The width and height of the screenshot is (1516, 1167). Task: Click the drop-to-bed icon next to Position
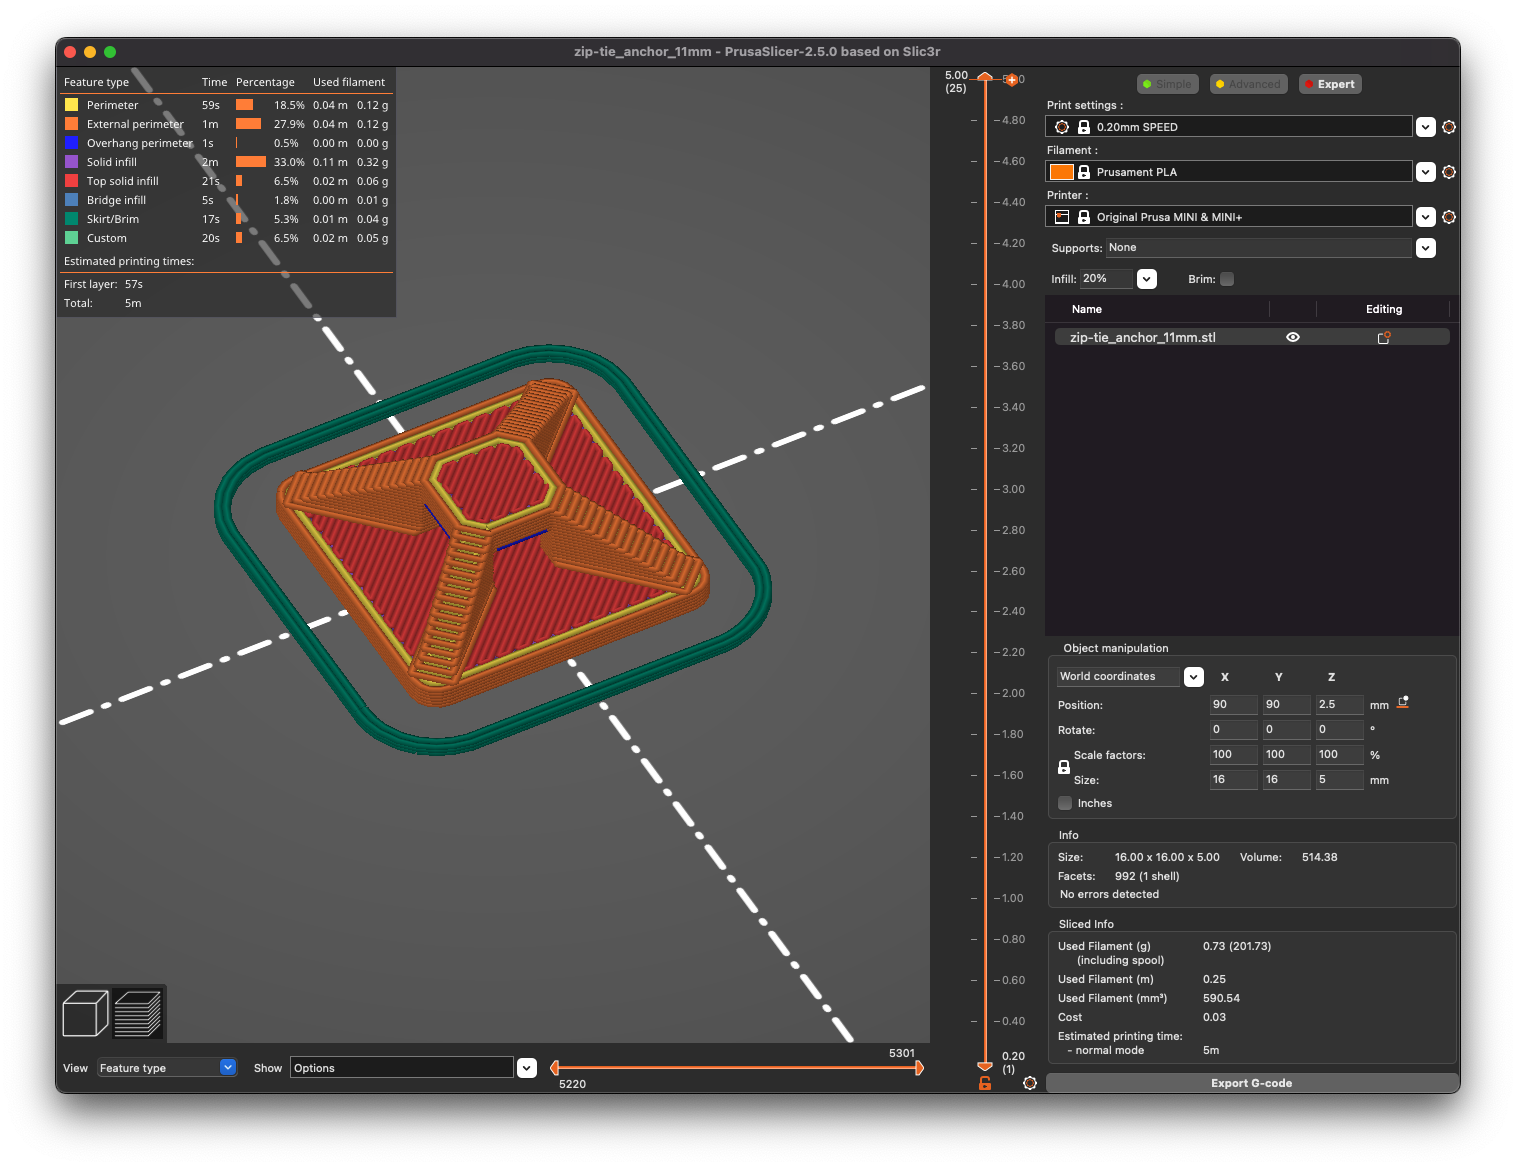click(x=1403, y=703)
